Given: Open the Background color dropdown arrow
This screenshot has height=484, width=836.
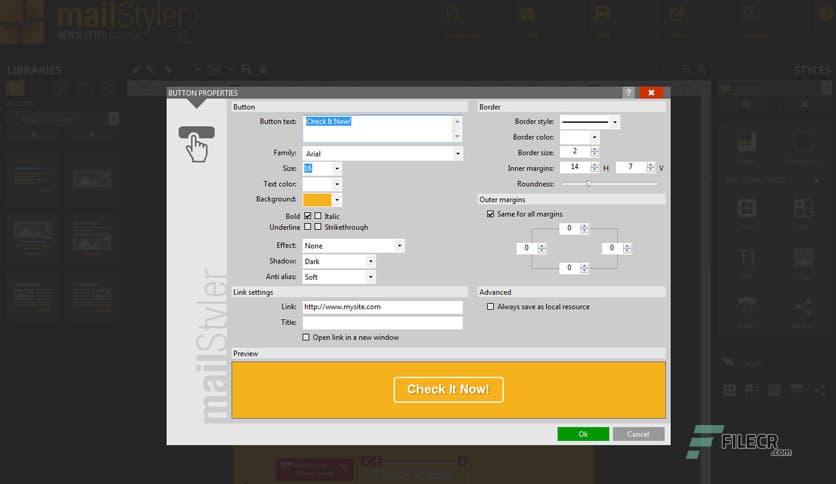Looking at the screenshot, I should coord(337,200).
